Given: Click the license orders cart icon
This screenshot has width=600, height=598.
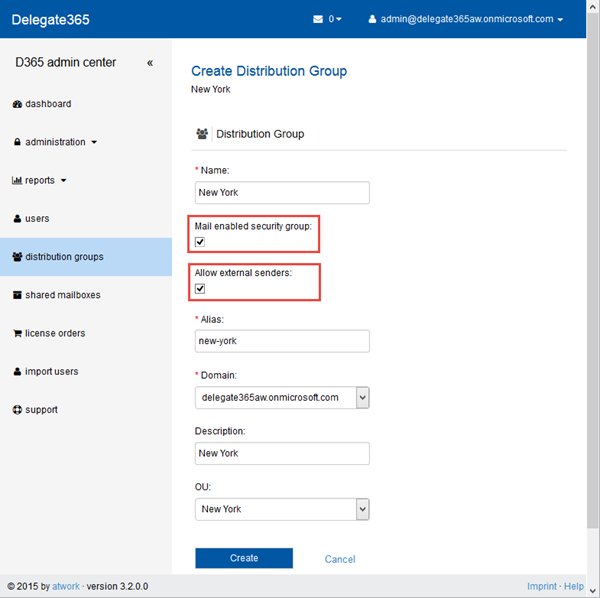Looking at the screenshot, I should 17,333.
